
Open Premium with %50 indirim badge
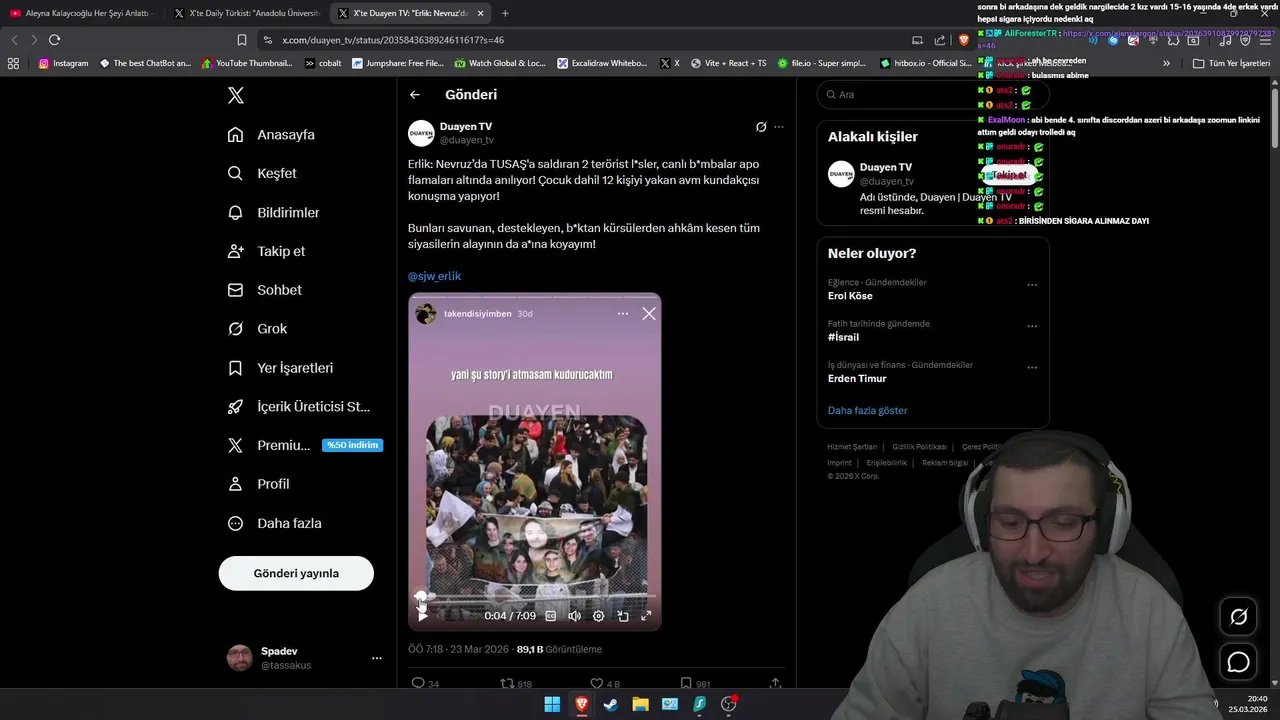304,446
